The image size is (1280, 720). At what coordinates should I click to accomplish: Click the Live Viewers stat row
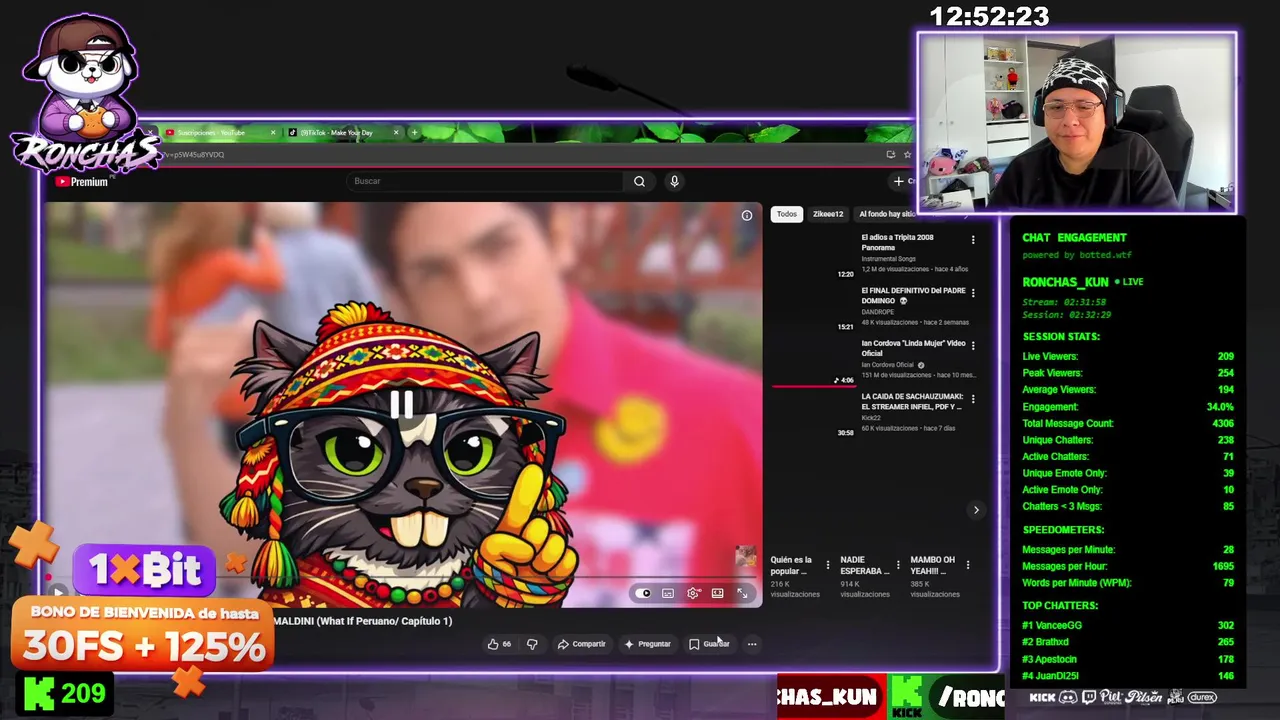(1128, 356)
